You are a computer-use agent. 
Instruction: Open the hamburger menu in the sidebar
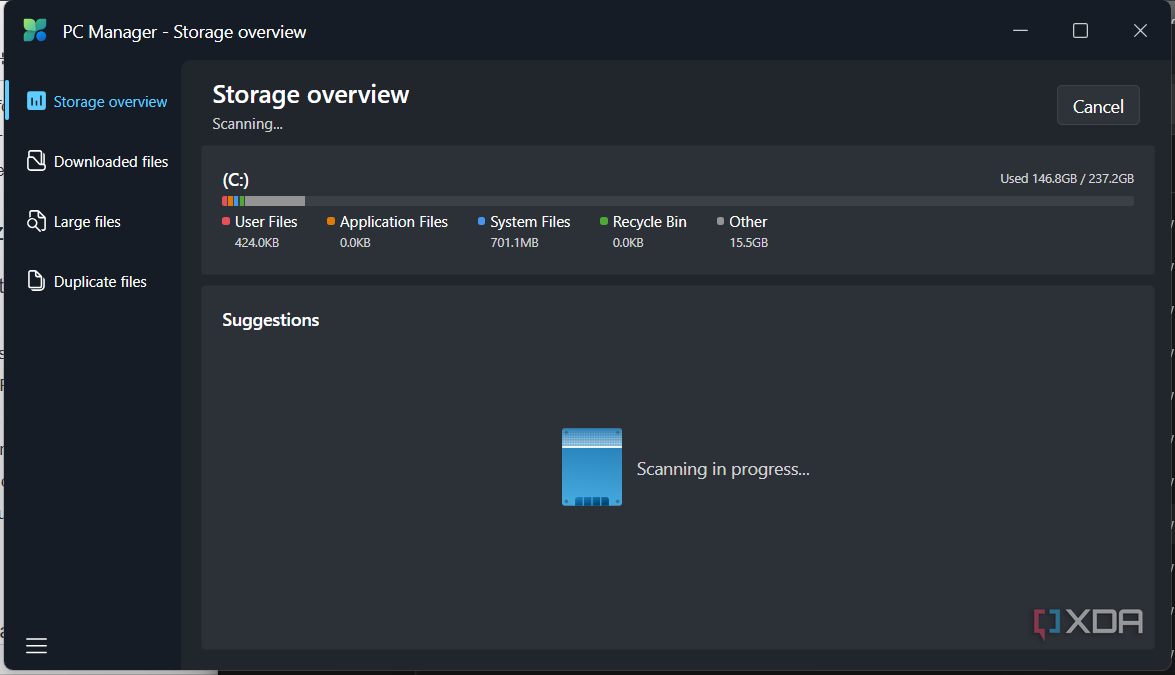[36, 646]
